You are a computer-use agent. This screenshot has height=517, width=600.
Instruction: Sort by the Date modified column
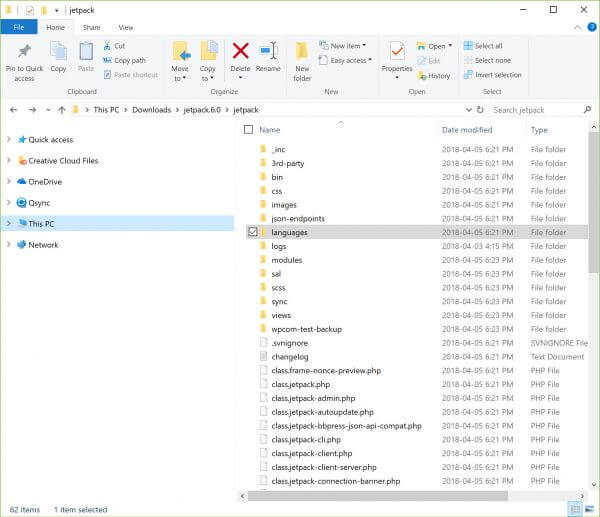(467, 130)
